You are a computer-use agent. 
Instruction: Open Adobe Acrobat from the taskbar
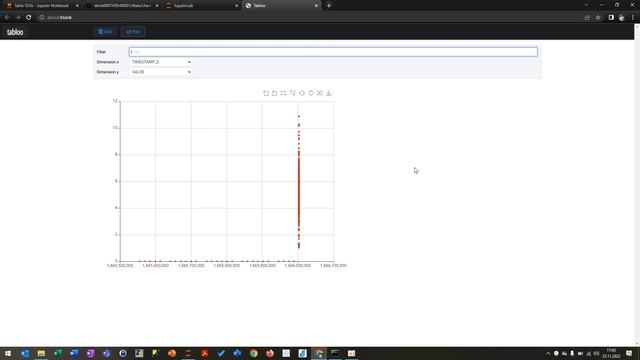coord(204,353)
